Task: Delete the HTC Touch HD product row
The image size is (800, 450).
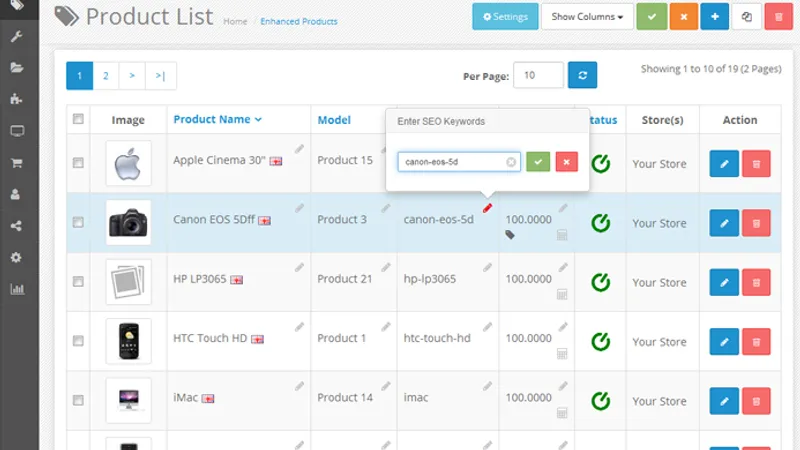Action: (x=756, y=341)
